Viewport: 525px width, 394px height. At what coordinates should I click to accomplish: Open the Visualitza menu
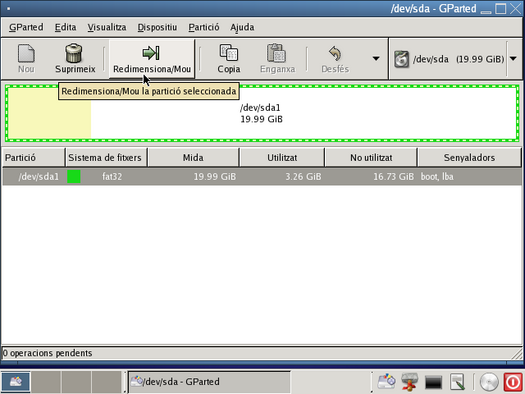(107, 27)
